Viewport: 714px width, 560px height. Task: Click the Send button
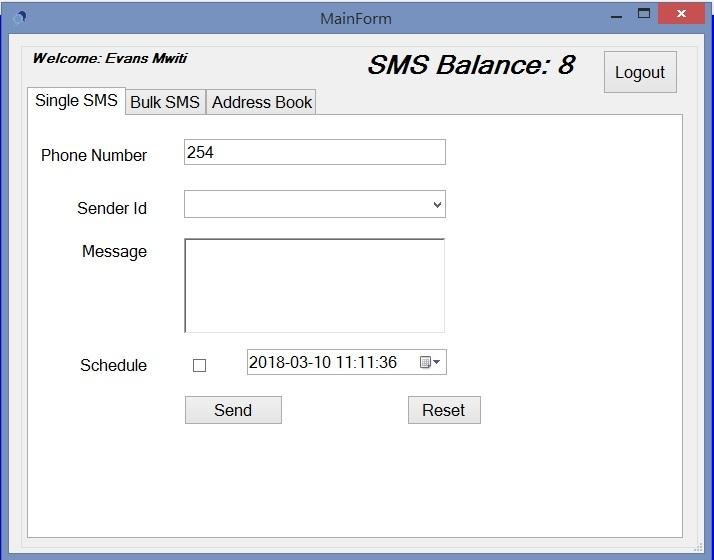[233, 410]
